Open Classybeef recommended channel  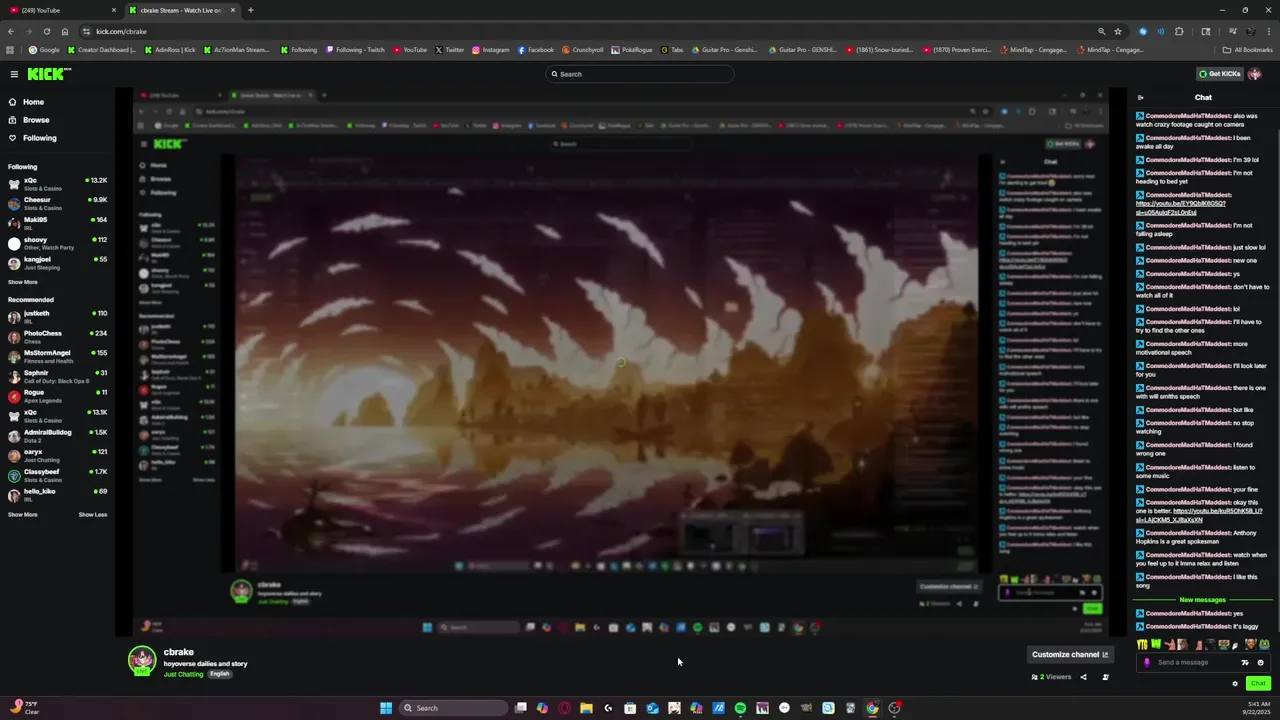58,475
